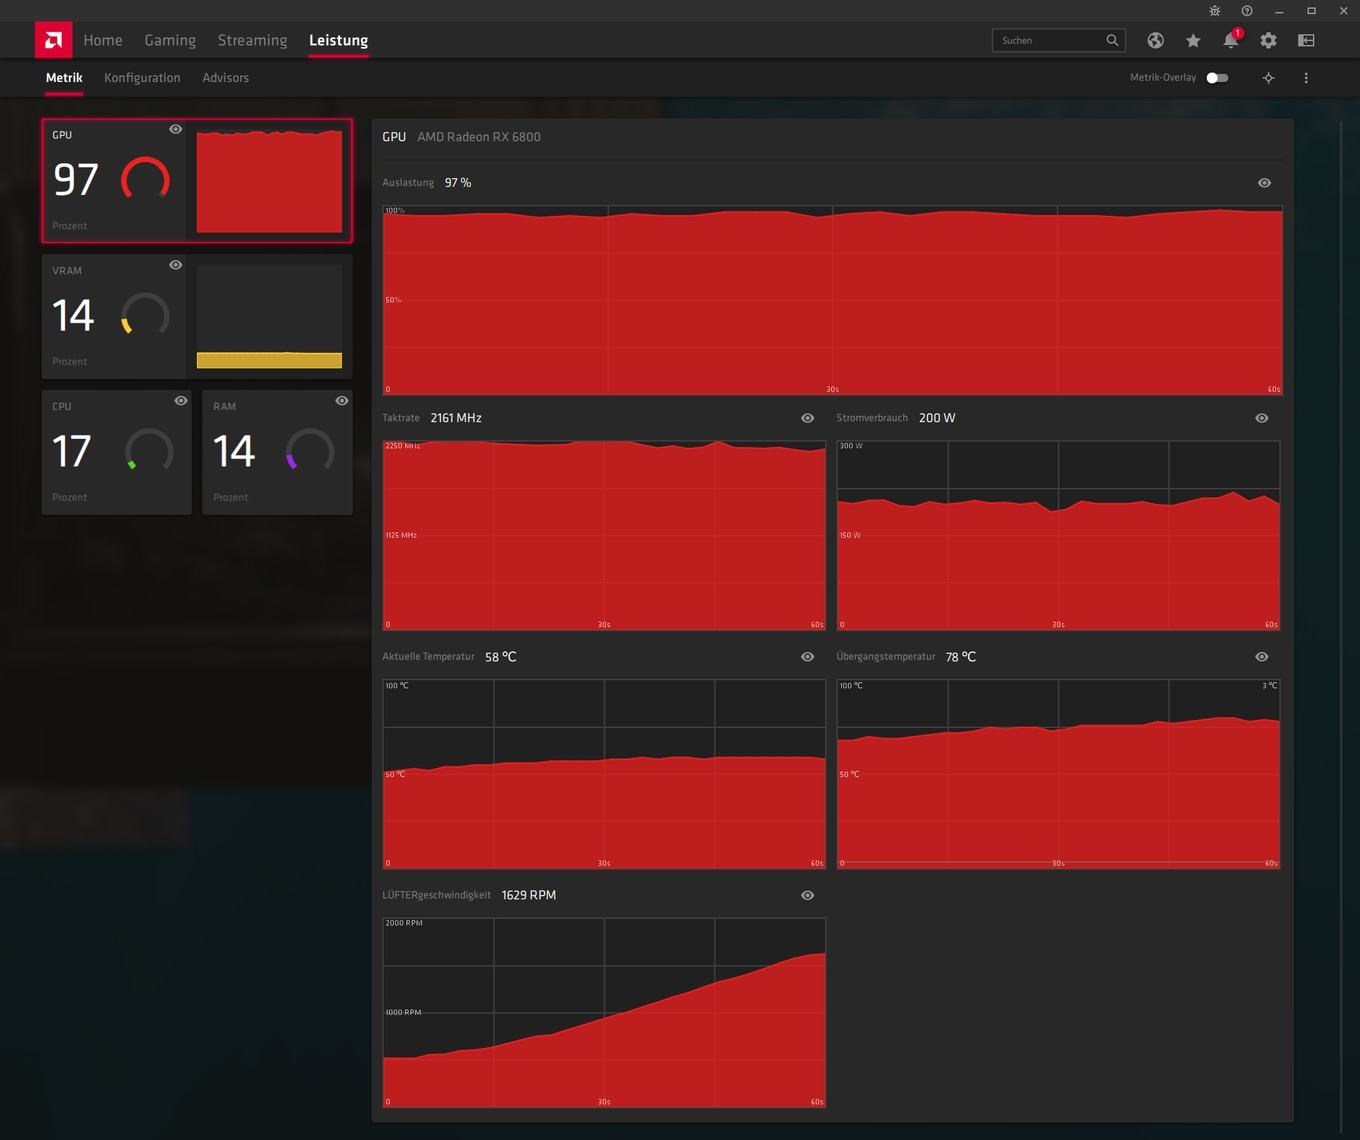Click the magnifier search icon
Viewport: 1360px width, 1140px height.
1112,40
